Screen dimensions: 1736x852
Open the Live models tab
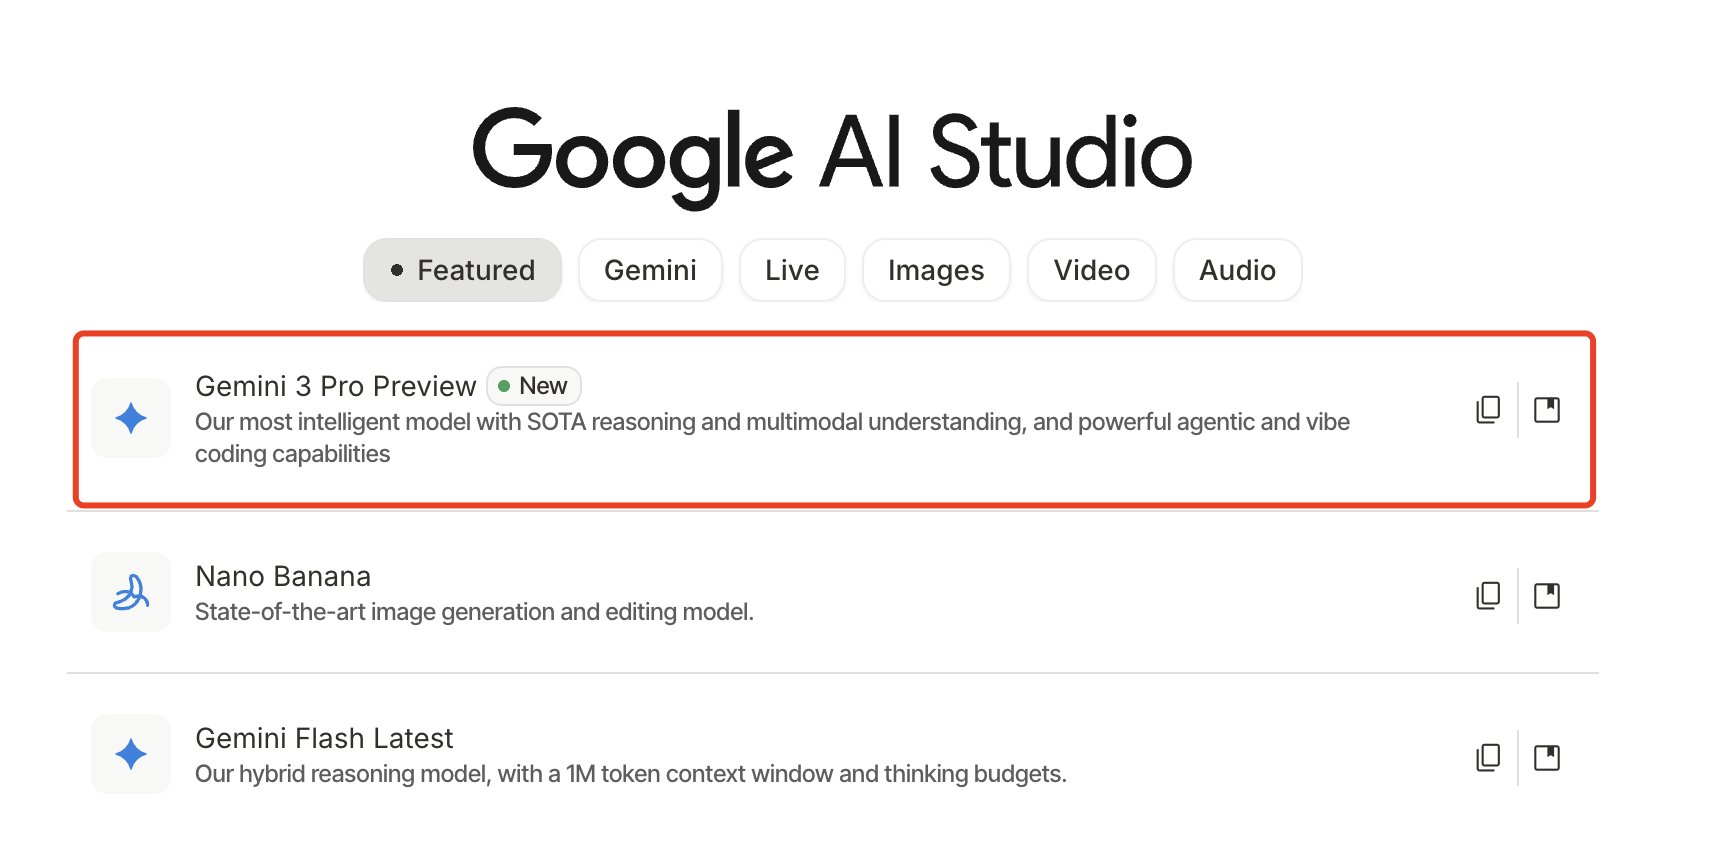tap(792, 270)
